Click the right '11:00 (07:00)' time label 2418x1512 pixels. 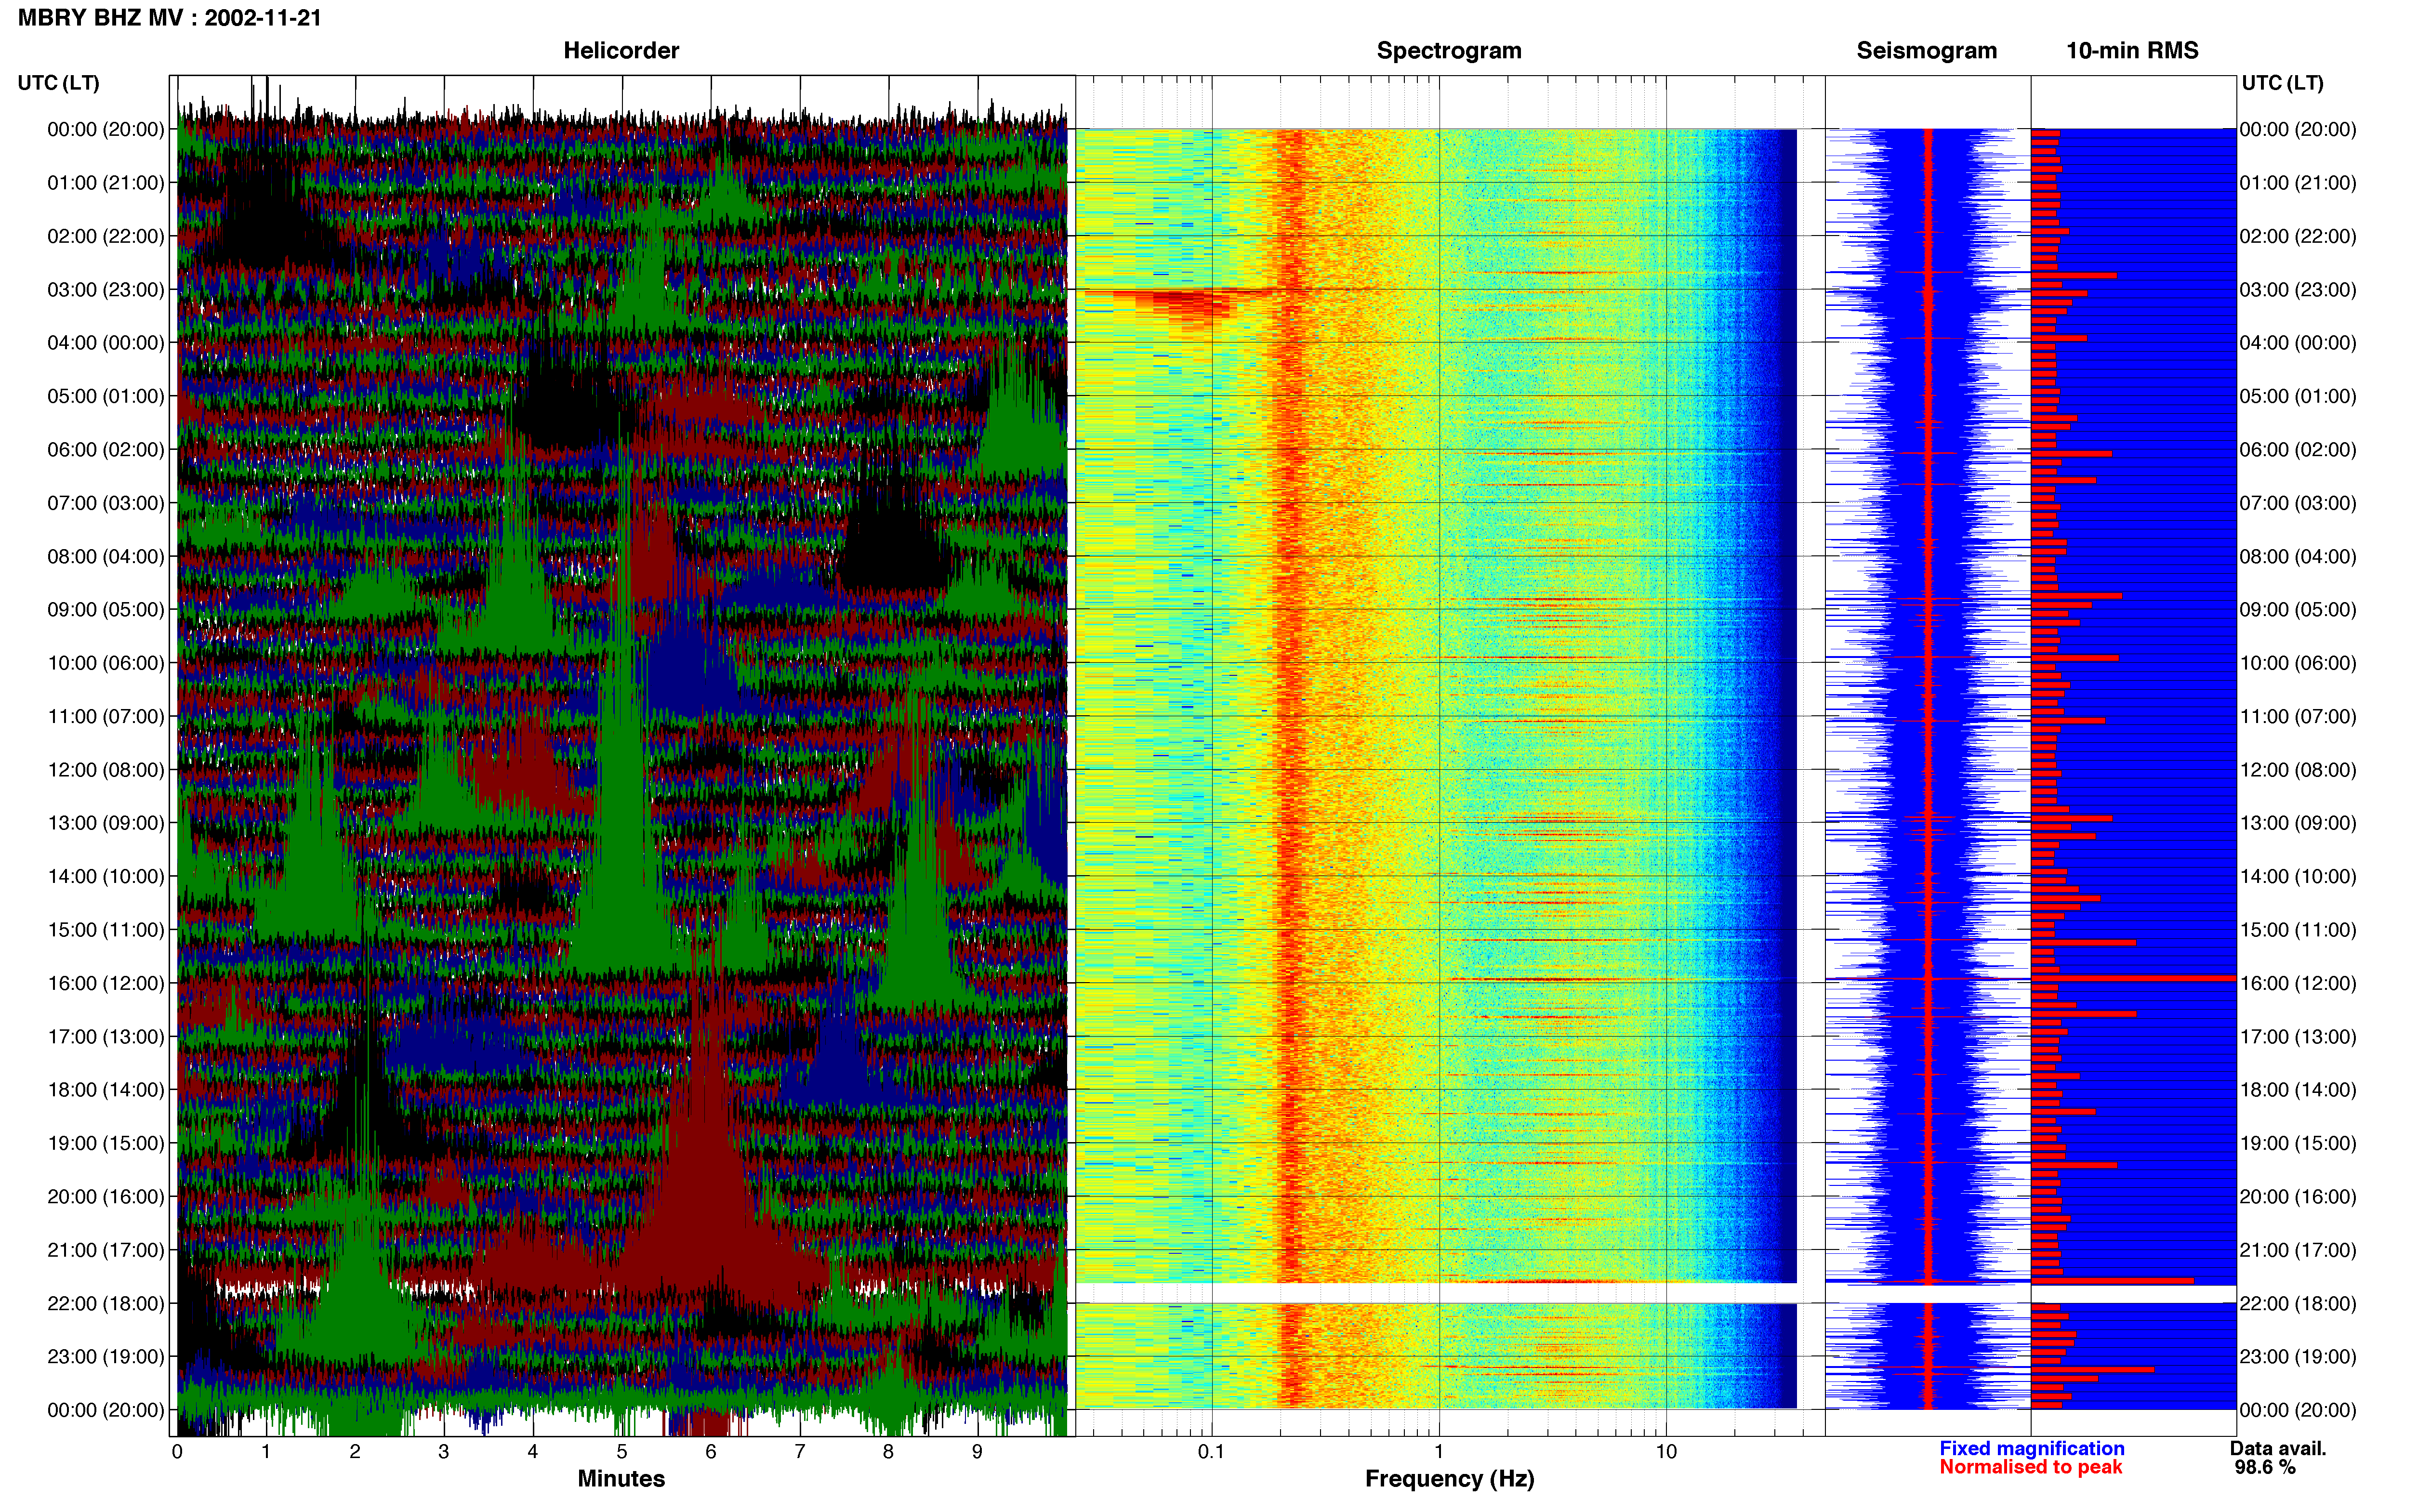(x=2298, y=716)
